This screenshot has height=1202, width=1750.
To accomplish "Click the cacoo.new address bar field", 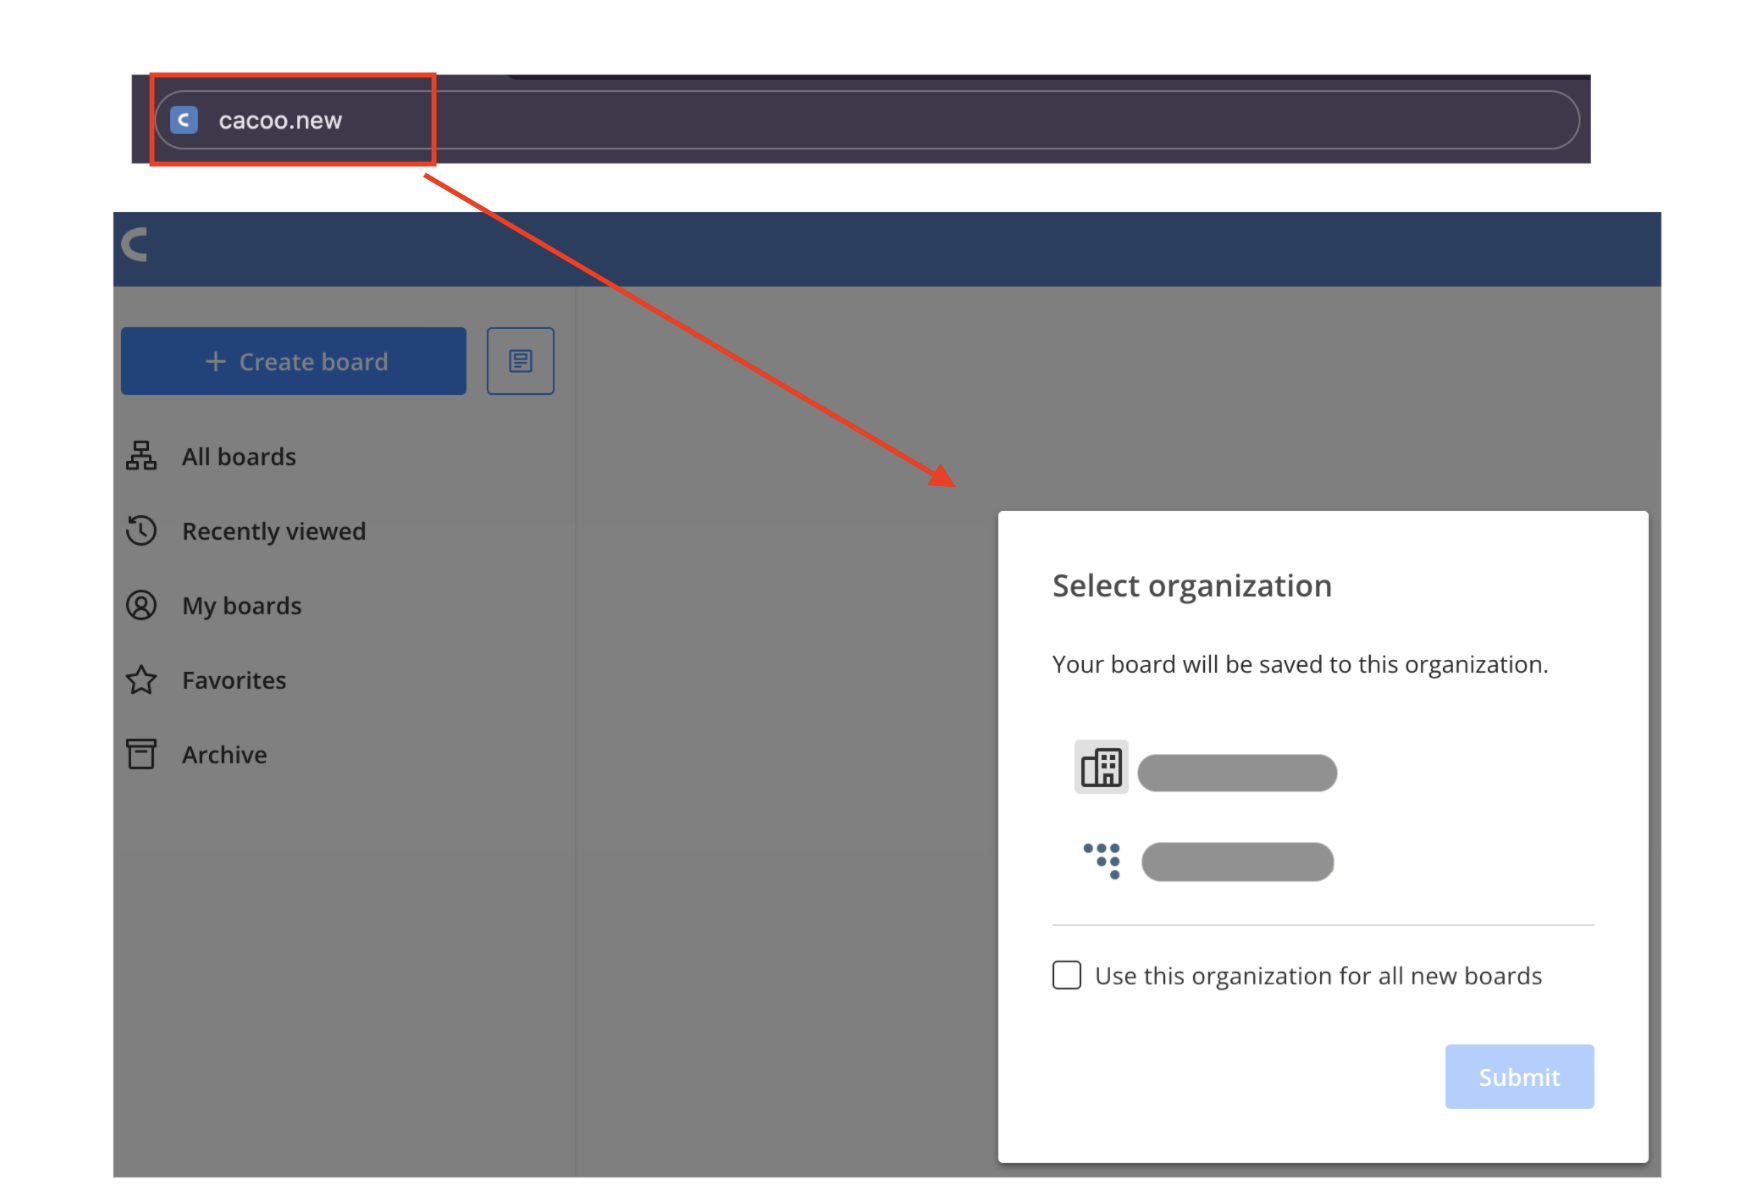I will [x=867, y=120].
